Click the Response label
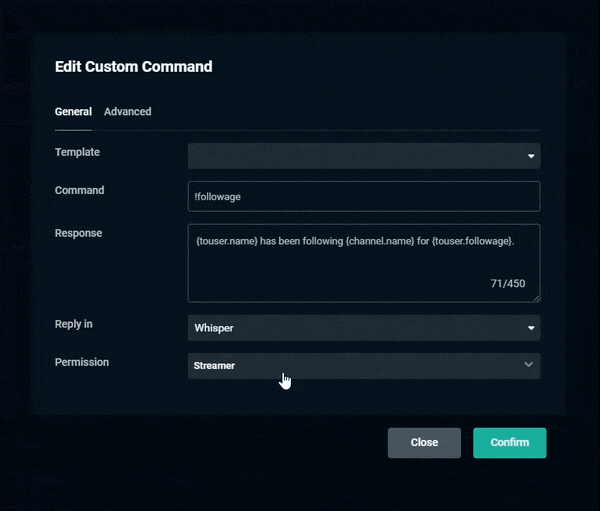600x511 pixels. pyautogui.click(x=78, y=233)
